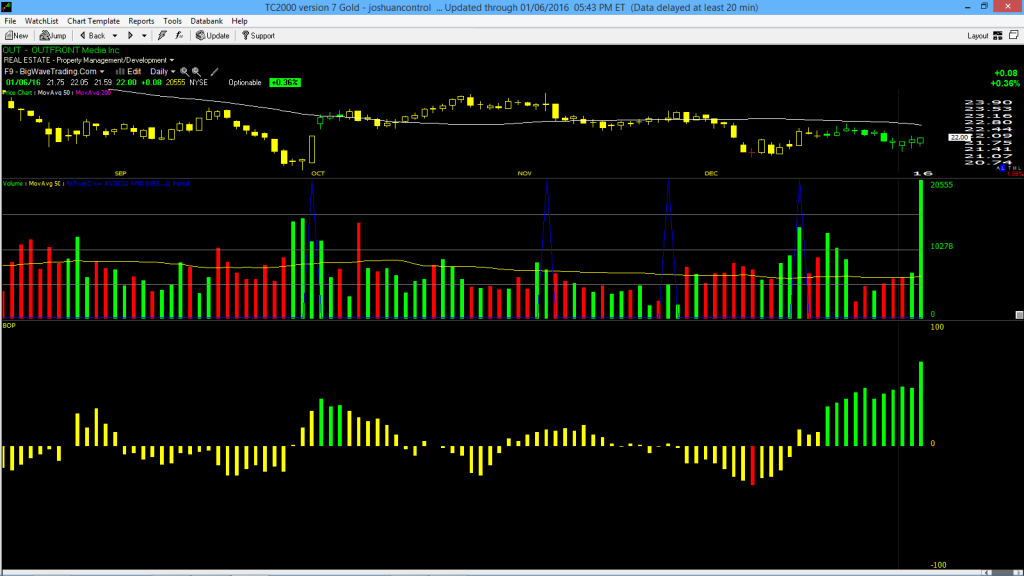Click the lightning bolt toolbar icon
Image resolution: width=1024 pixels, height=576 pixels.
tap(162, 35)
